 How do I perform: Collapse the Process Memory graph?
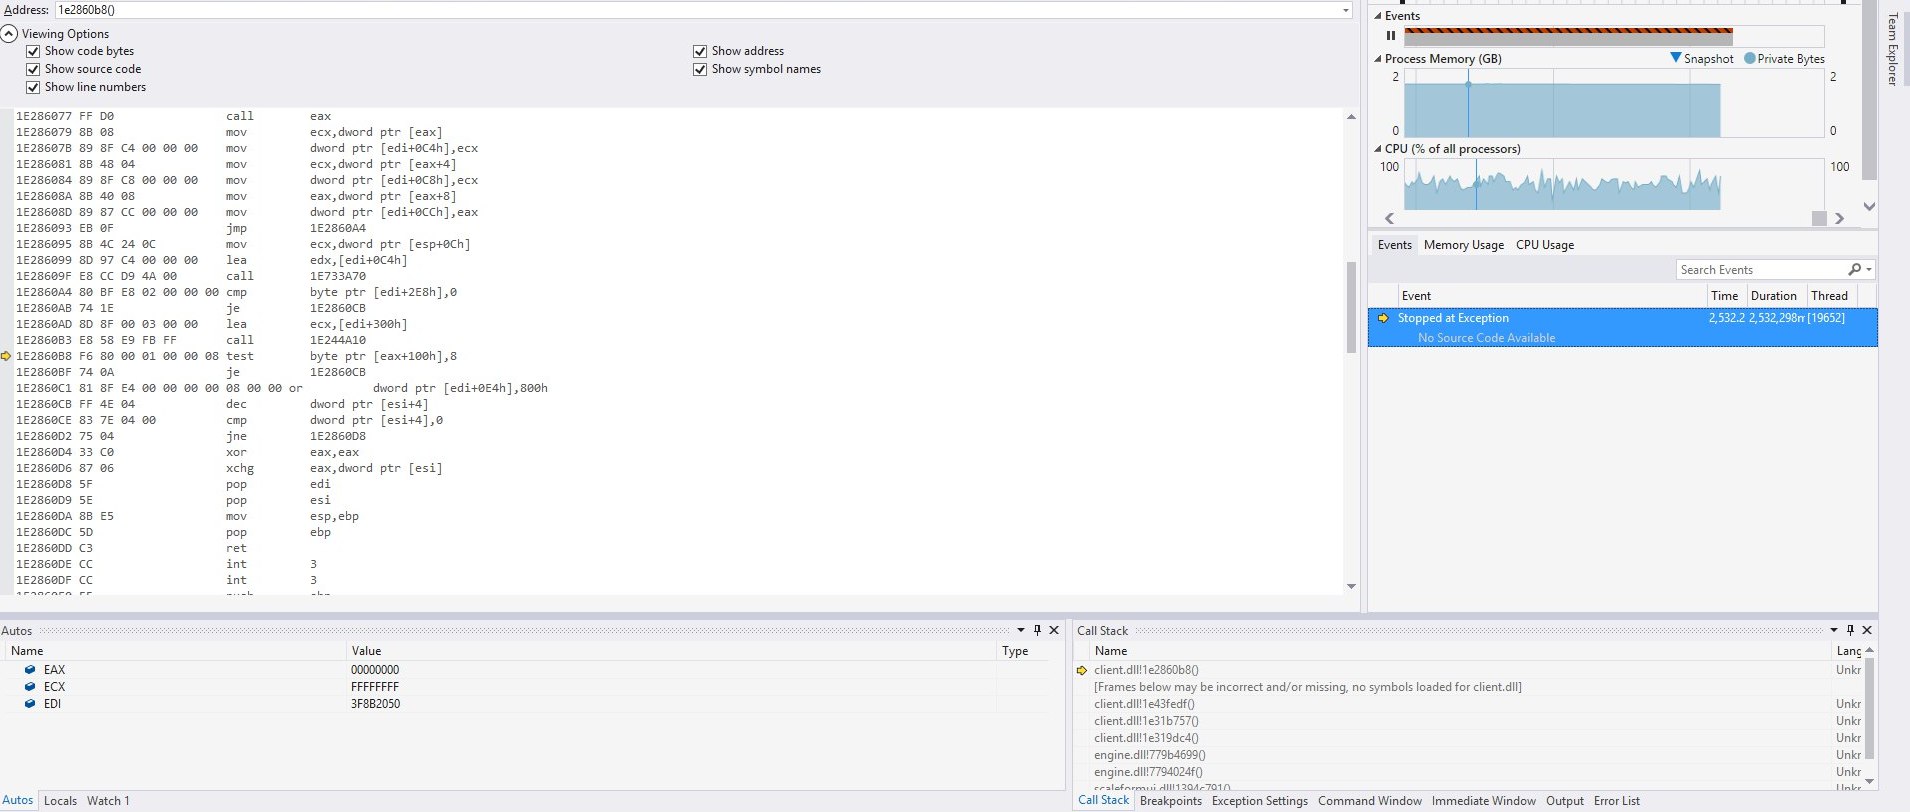(1378, 59)
